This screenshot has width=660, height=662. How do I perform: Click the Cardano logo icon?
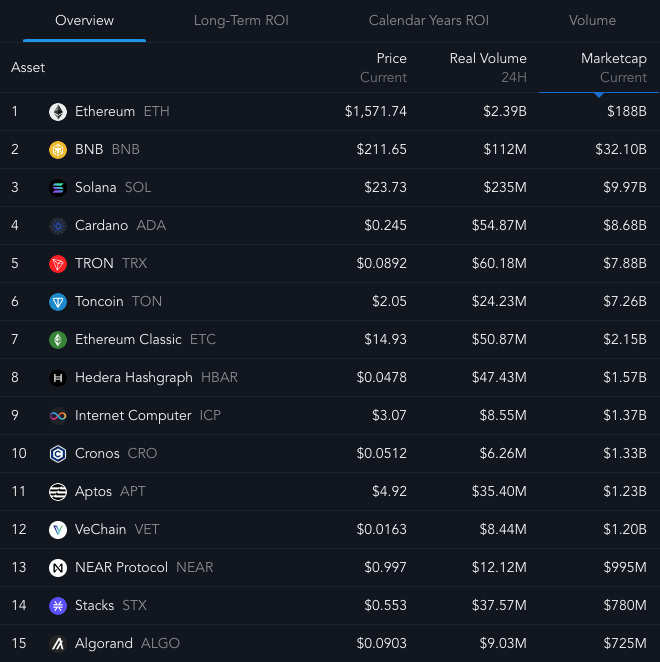(58, 226)
